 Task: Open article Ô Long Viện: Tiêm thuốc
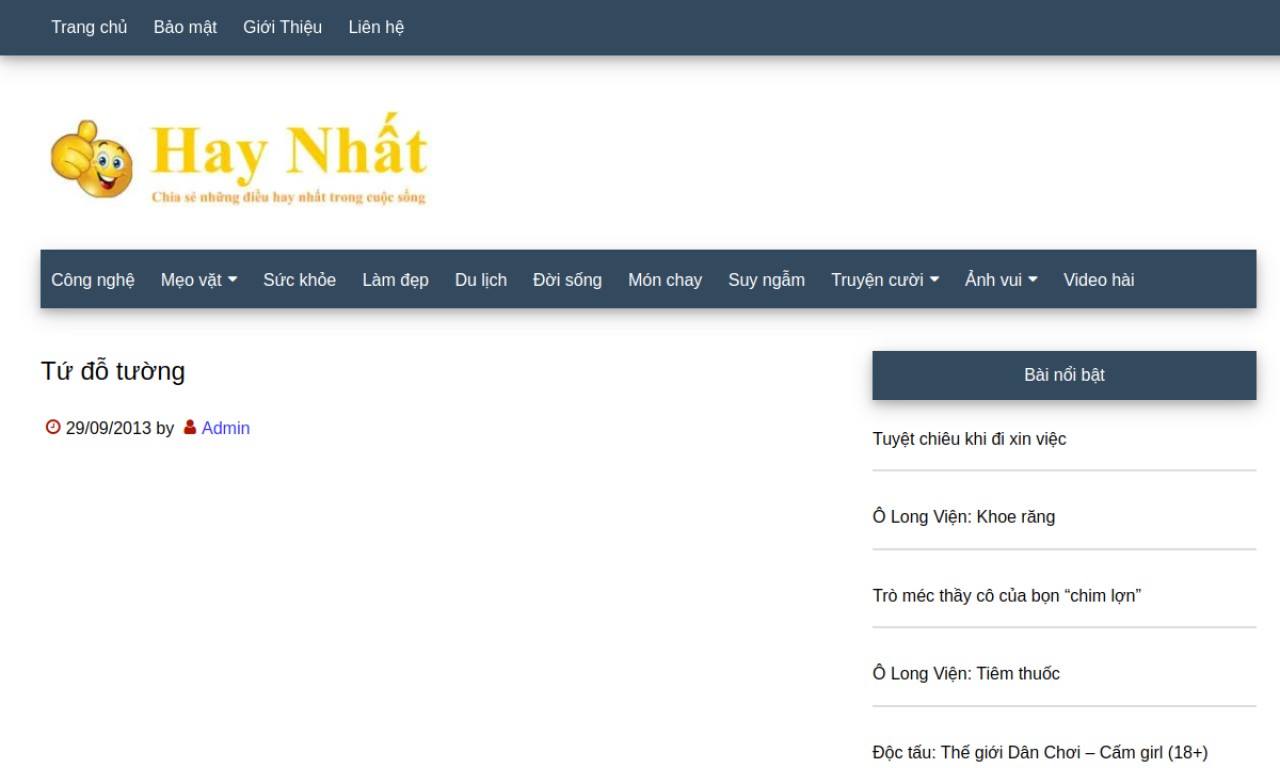966,674
